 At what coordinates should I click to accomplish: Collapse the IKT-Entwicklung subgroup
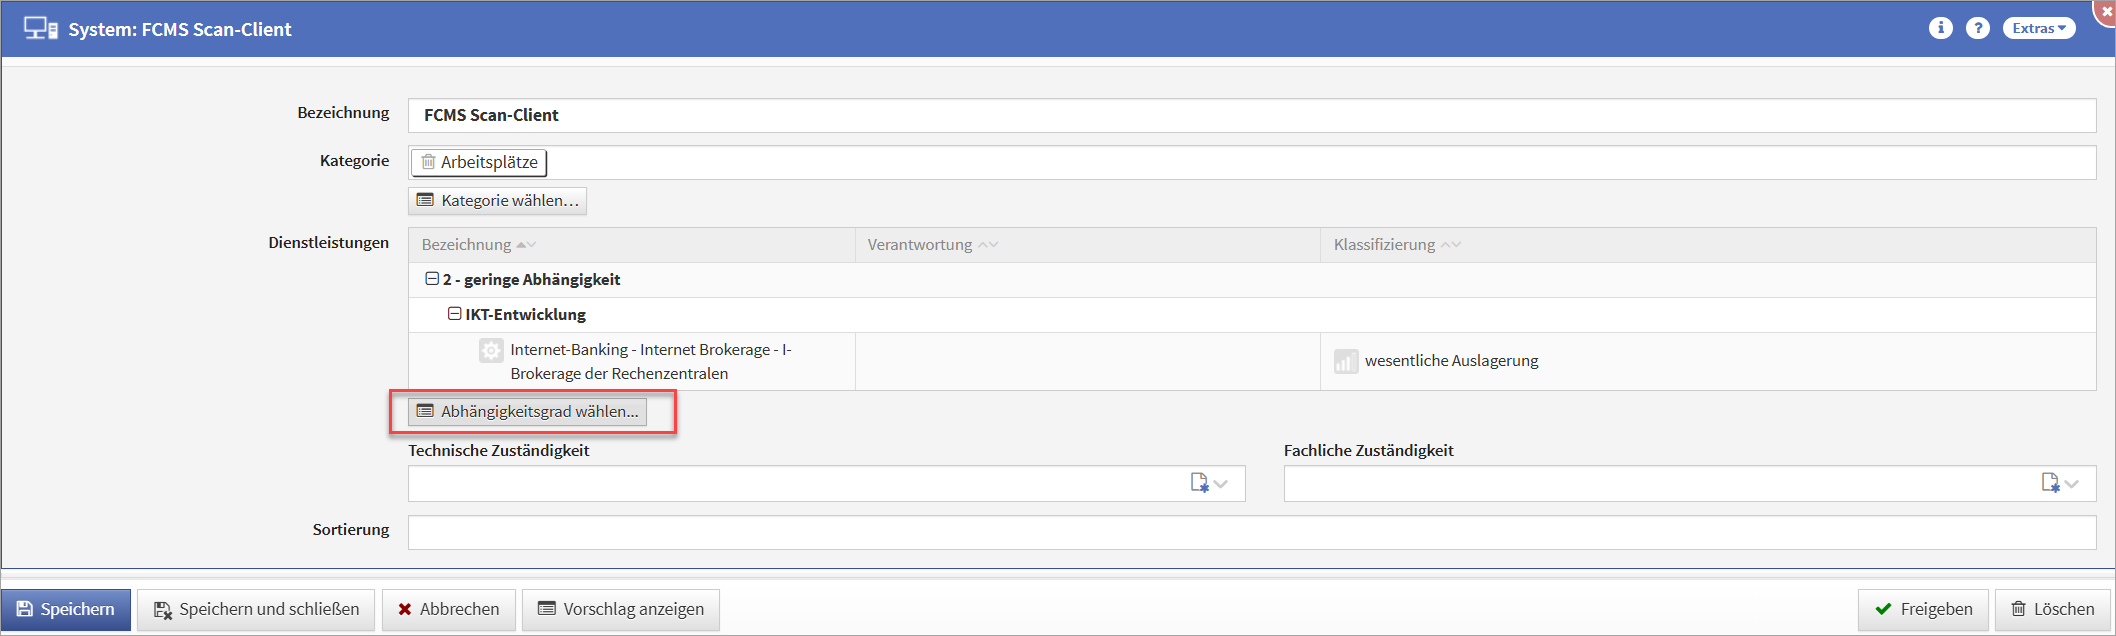[x=454, y=314]
